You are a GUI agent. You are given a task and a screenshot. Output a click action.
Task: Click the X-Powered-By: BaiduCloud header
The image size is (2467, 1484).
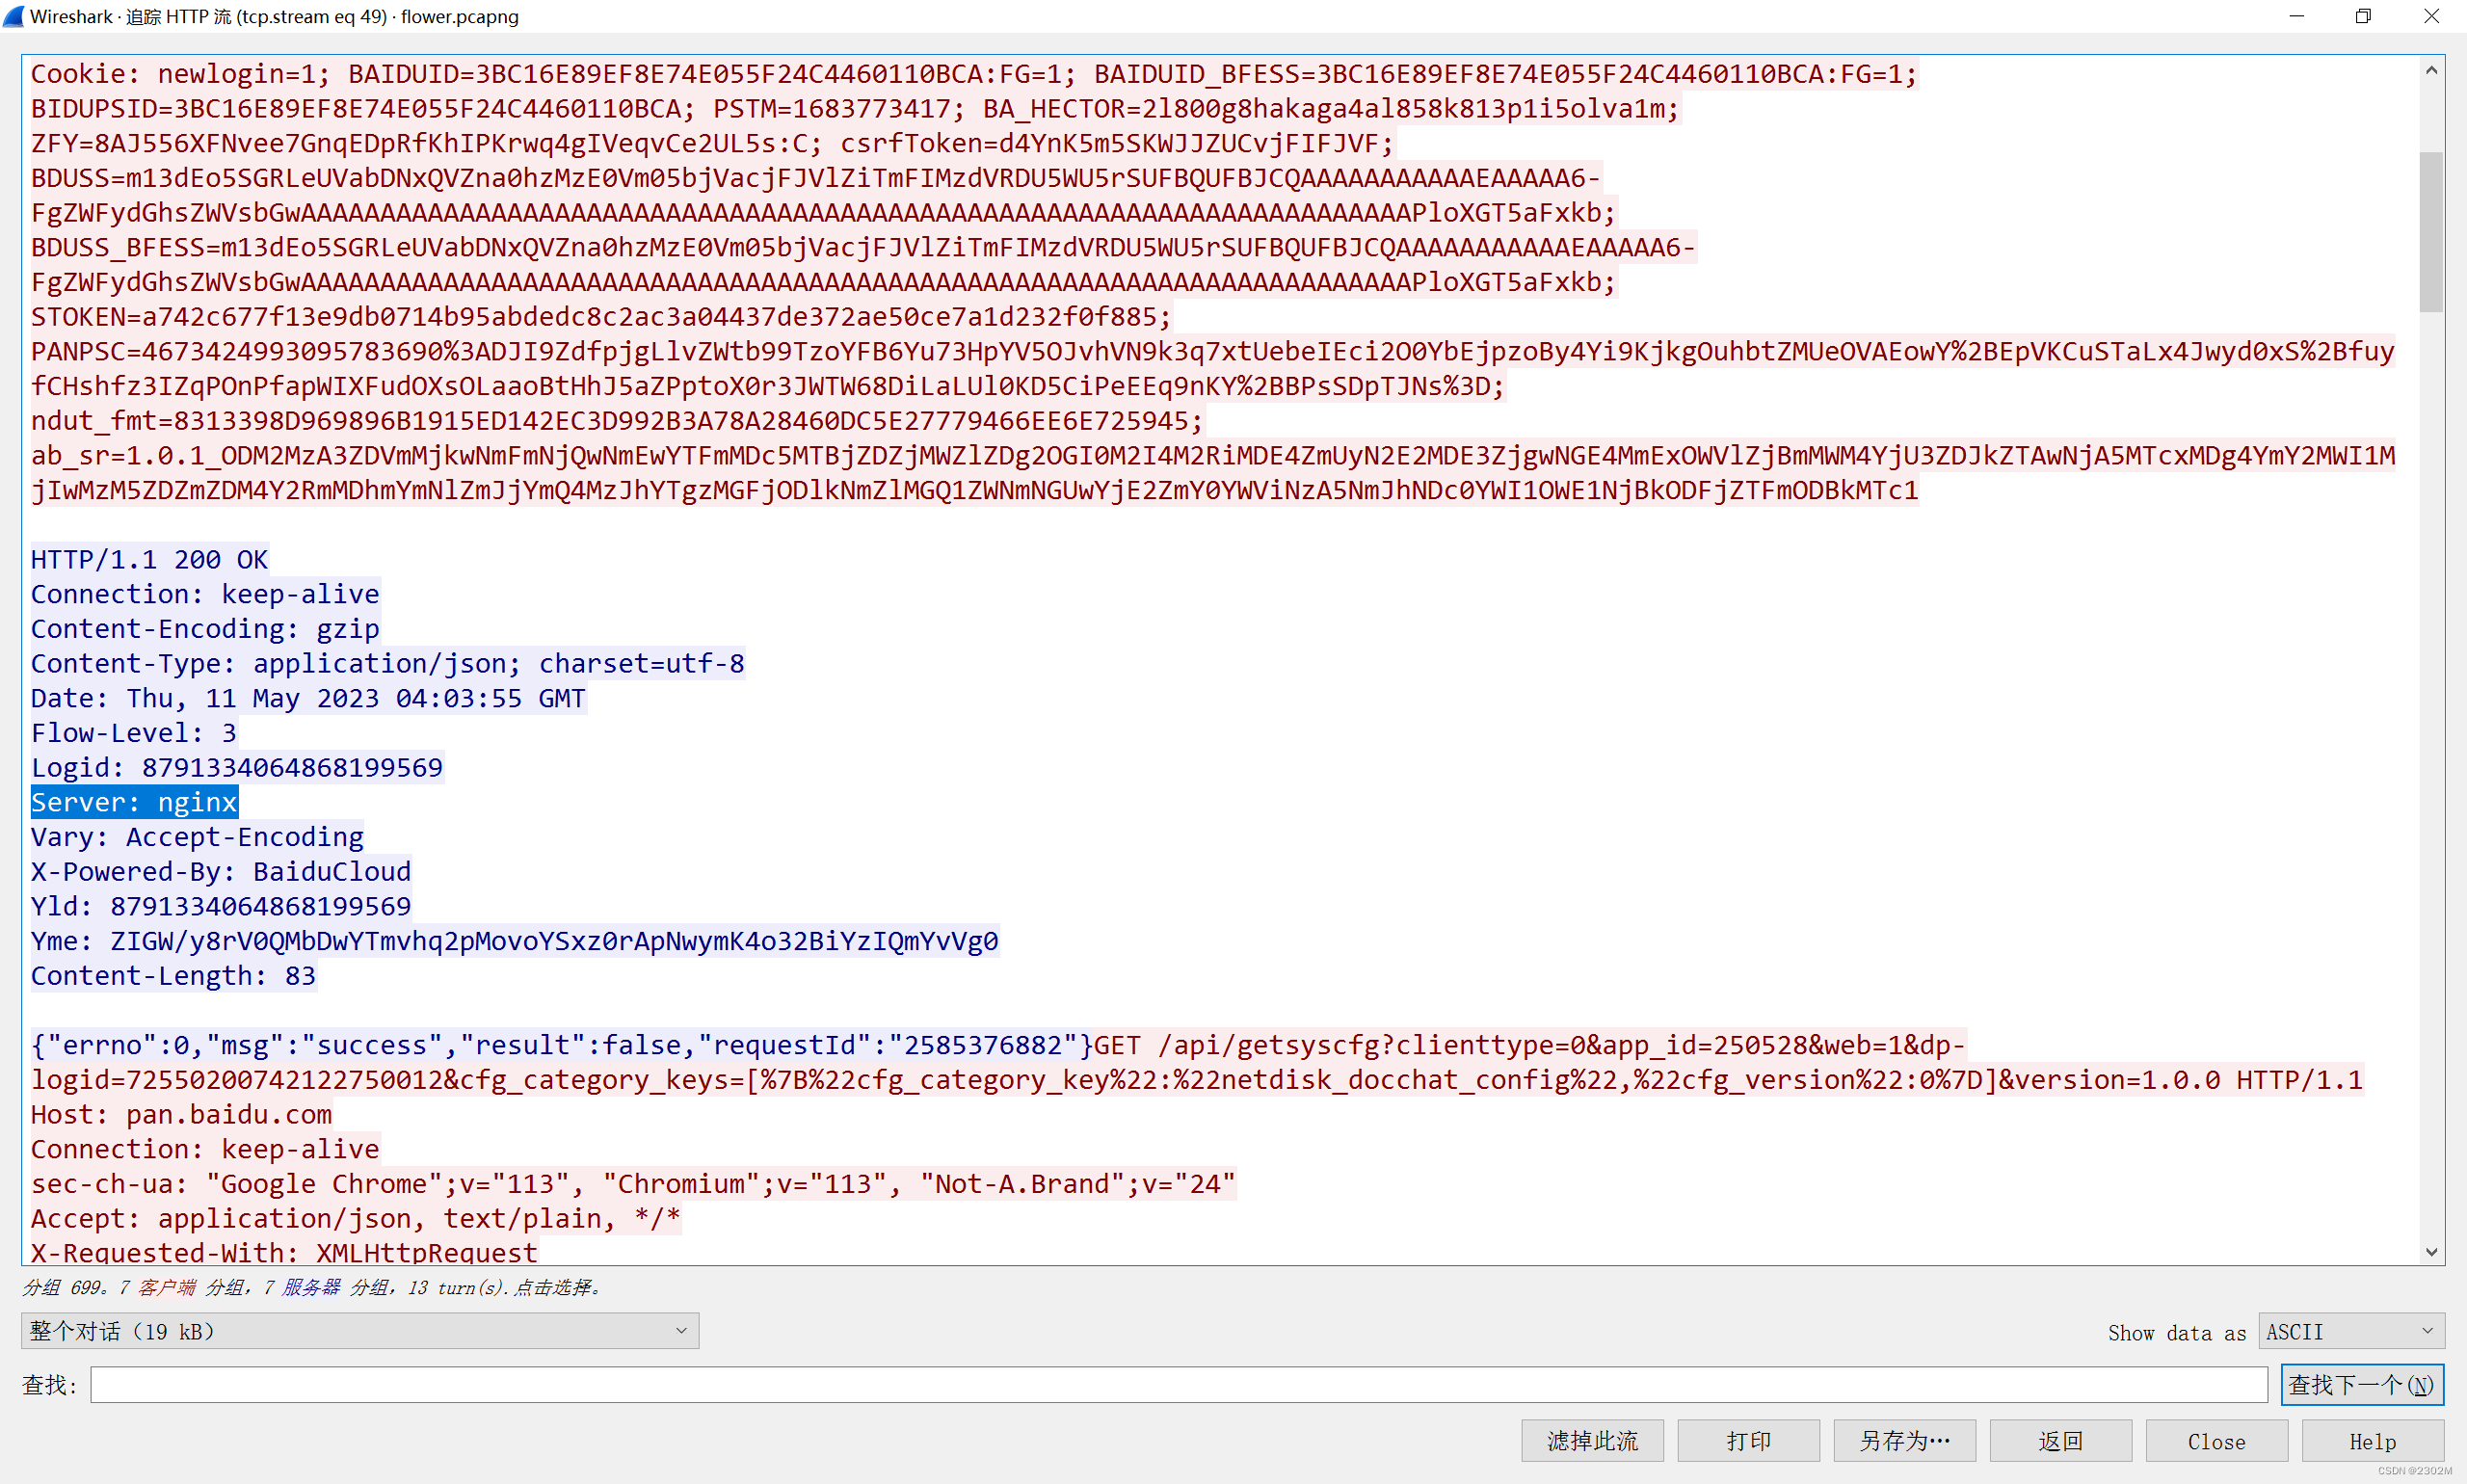click(221, 871)
